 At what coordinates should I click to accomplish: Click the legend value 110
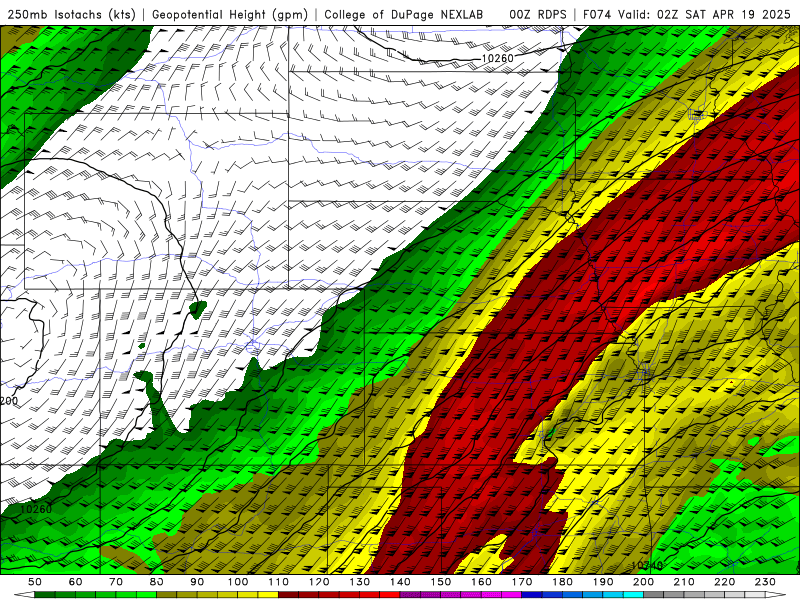[x=279, y=582]
